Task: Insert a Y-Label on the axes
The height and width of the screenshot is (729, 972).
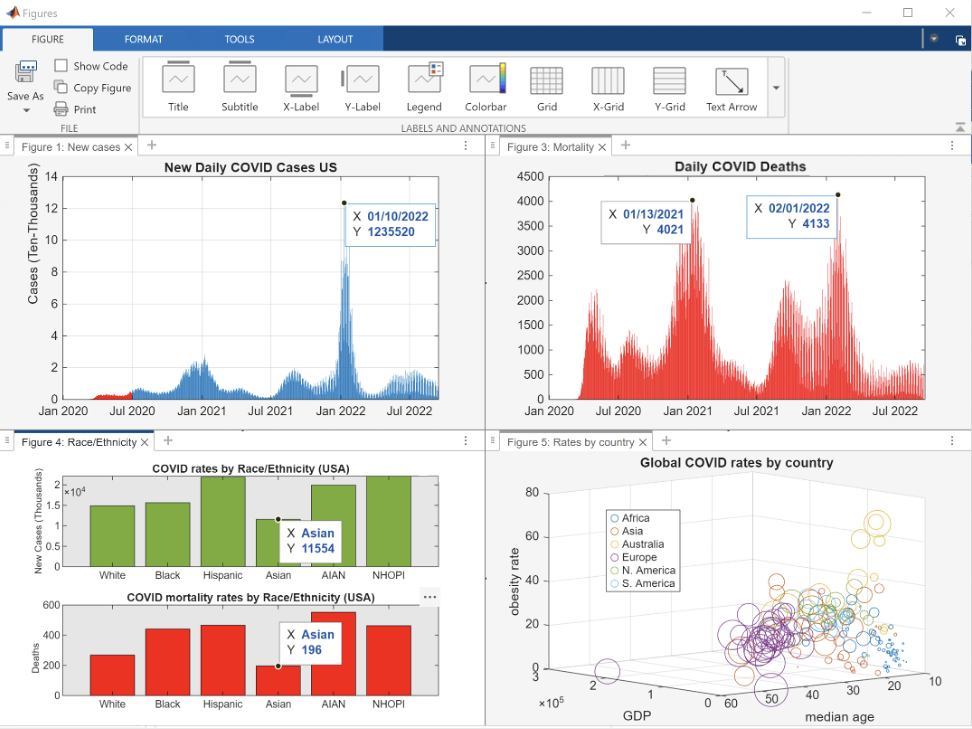Action: (x=362, y=86)
